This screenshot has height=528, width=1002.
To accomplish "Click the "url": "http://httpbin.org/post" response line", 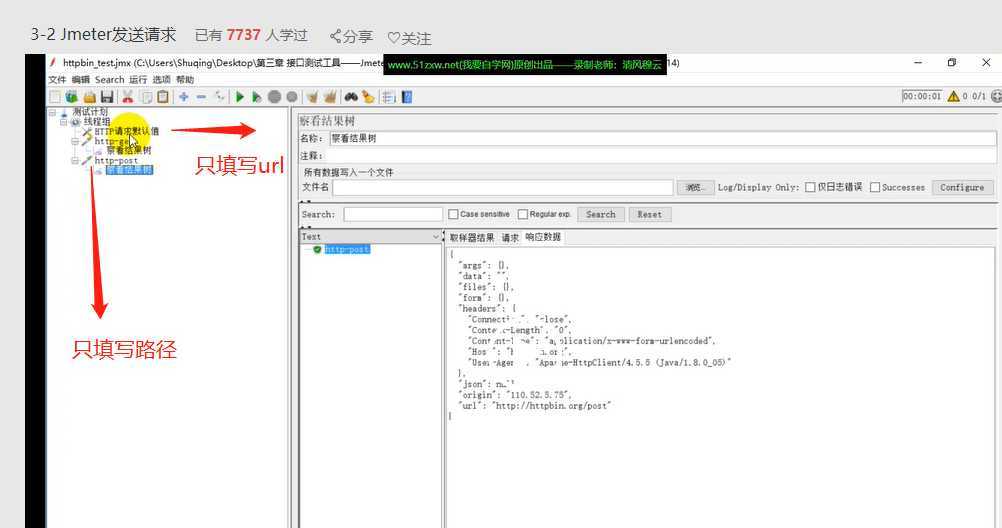I will coord(535,405).
